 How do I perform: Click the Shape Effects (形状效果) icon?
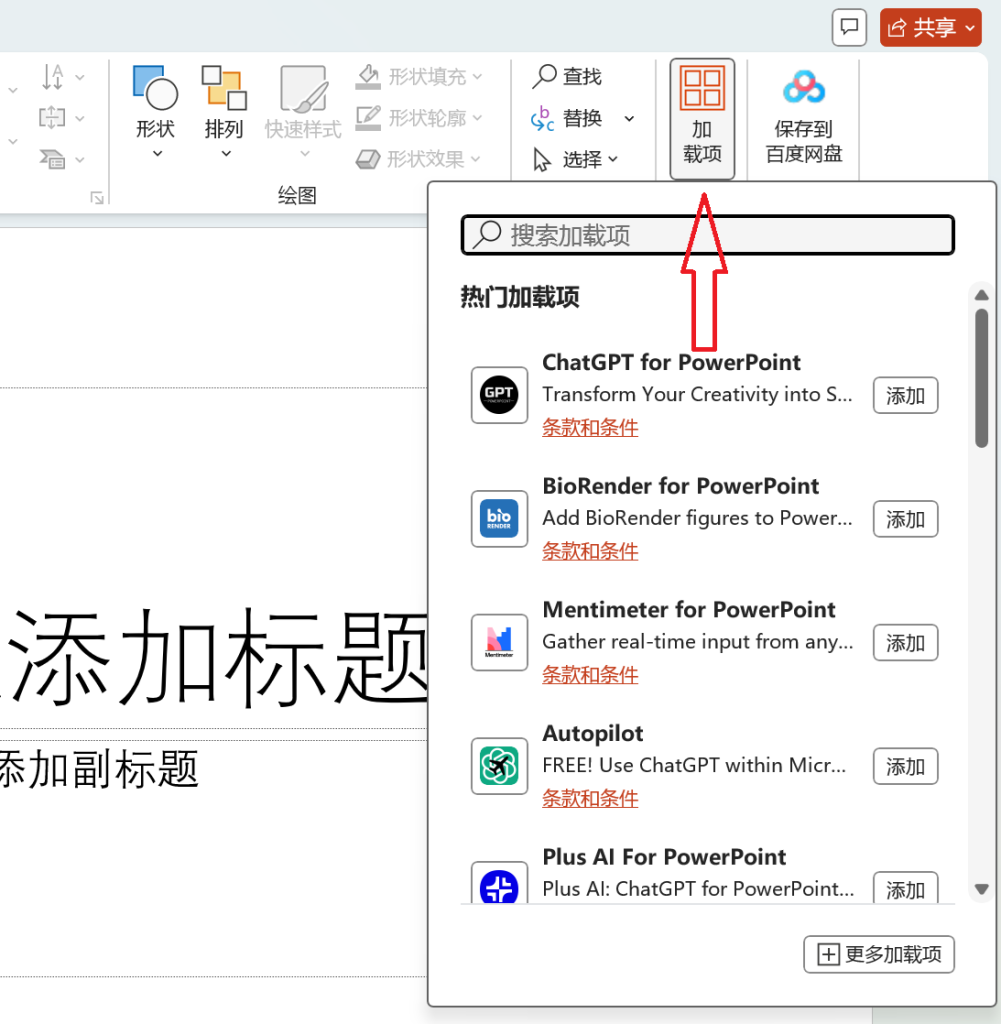tap(368, 159)
